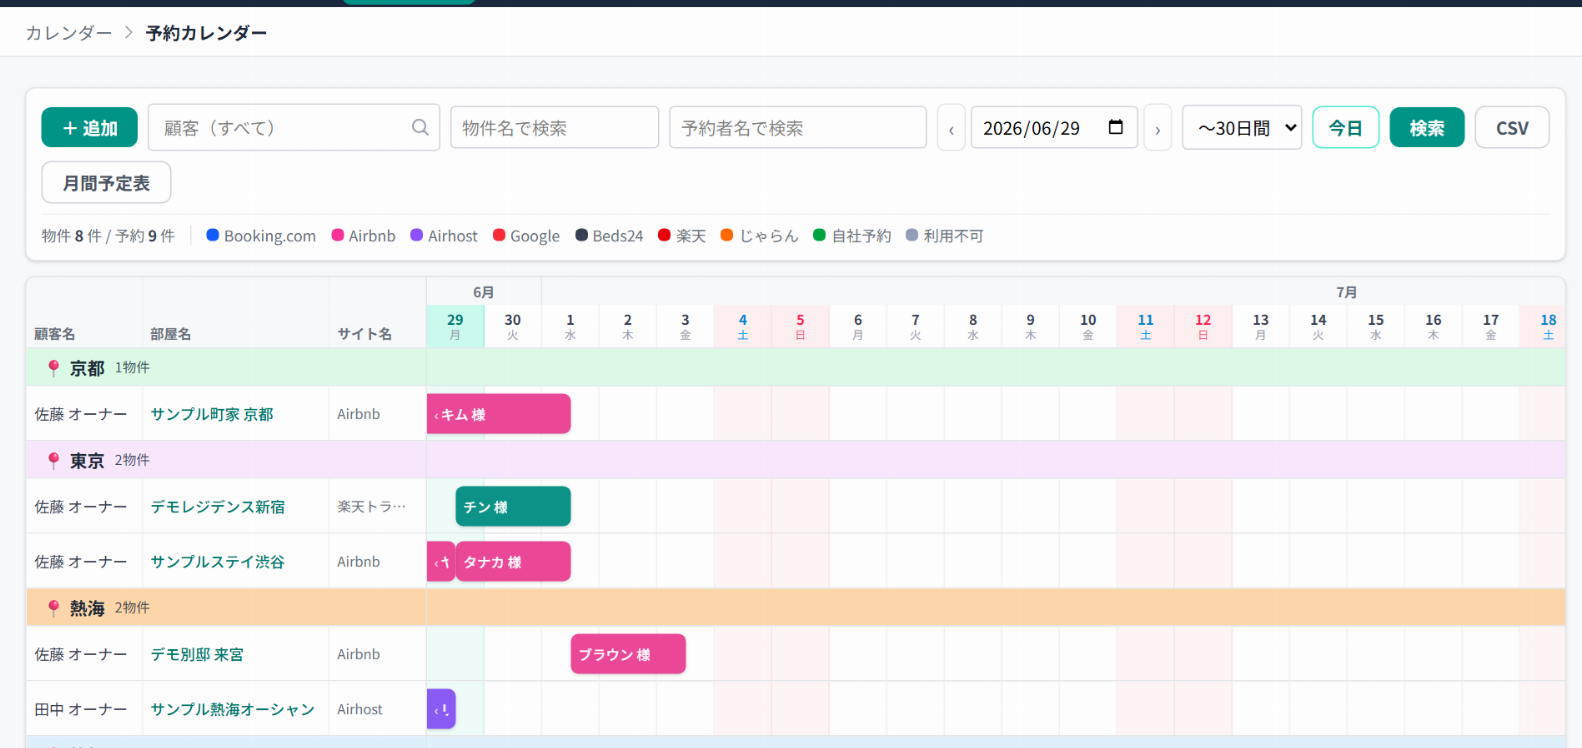Viewport: 1582px width, 748px height.
Task: Click the search magnifier in customer field
Action: coord(420,127)
